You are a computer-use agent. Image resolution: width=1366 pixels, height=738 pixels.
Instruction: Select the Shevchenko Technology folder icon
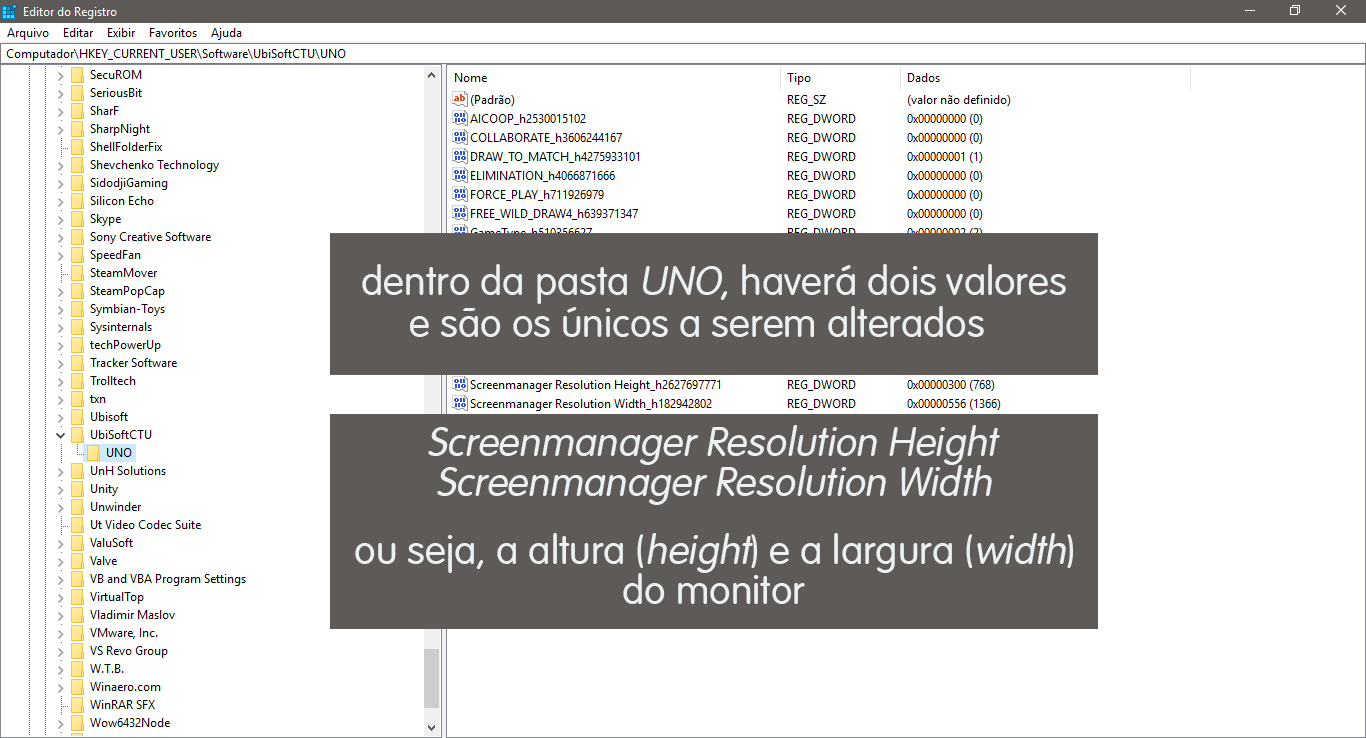(x=77, y=165)
